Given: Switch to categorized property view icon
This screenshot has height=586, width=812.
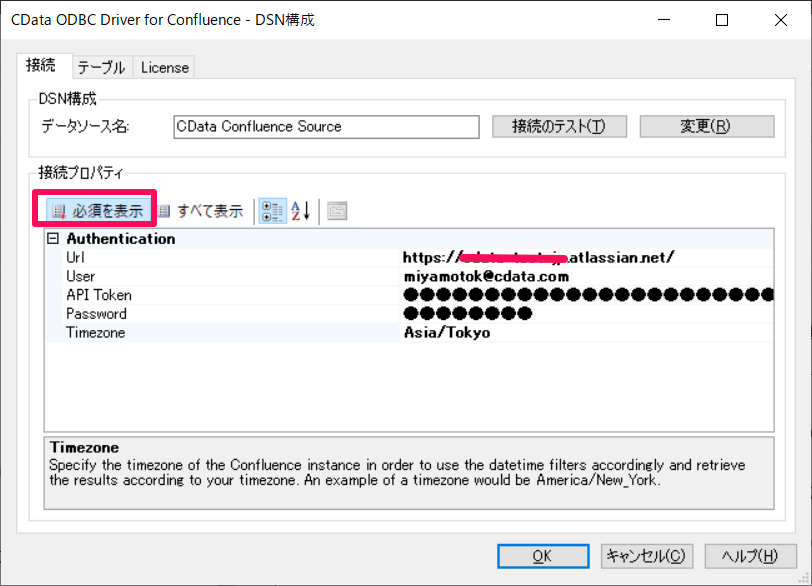Looking at the screenshot, I should [272, 211].
